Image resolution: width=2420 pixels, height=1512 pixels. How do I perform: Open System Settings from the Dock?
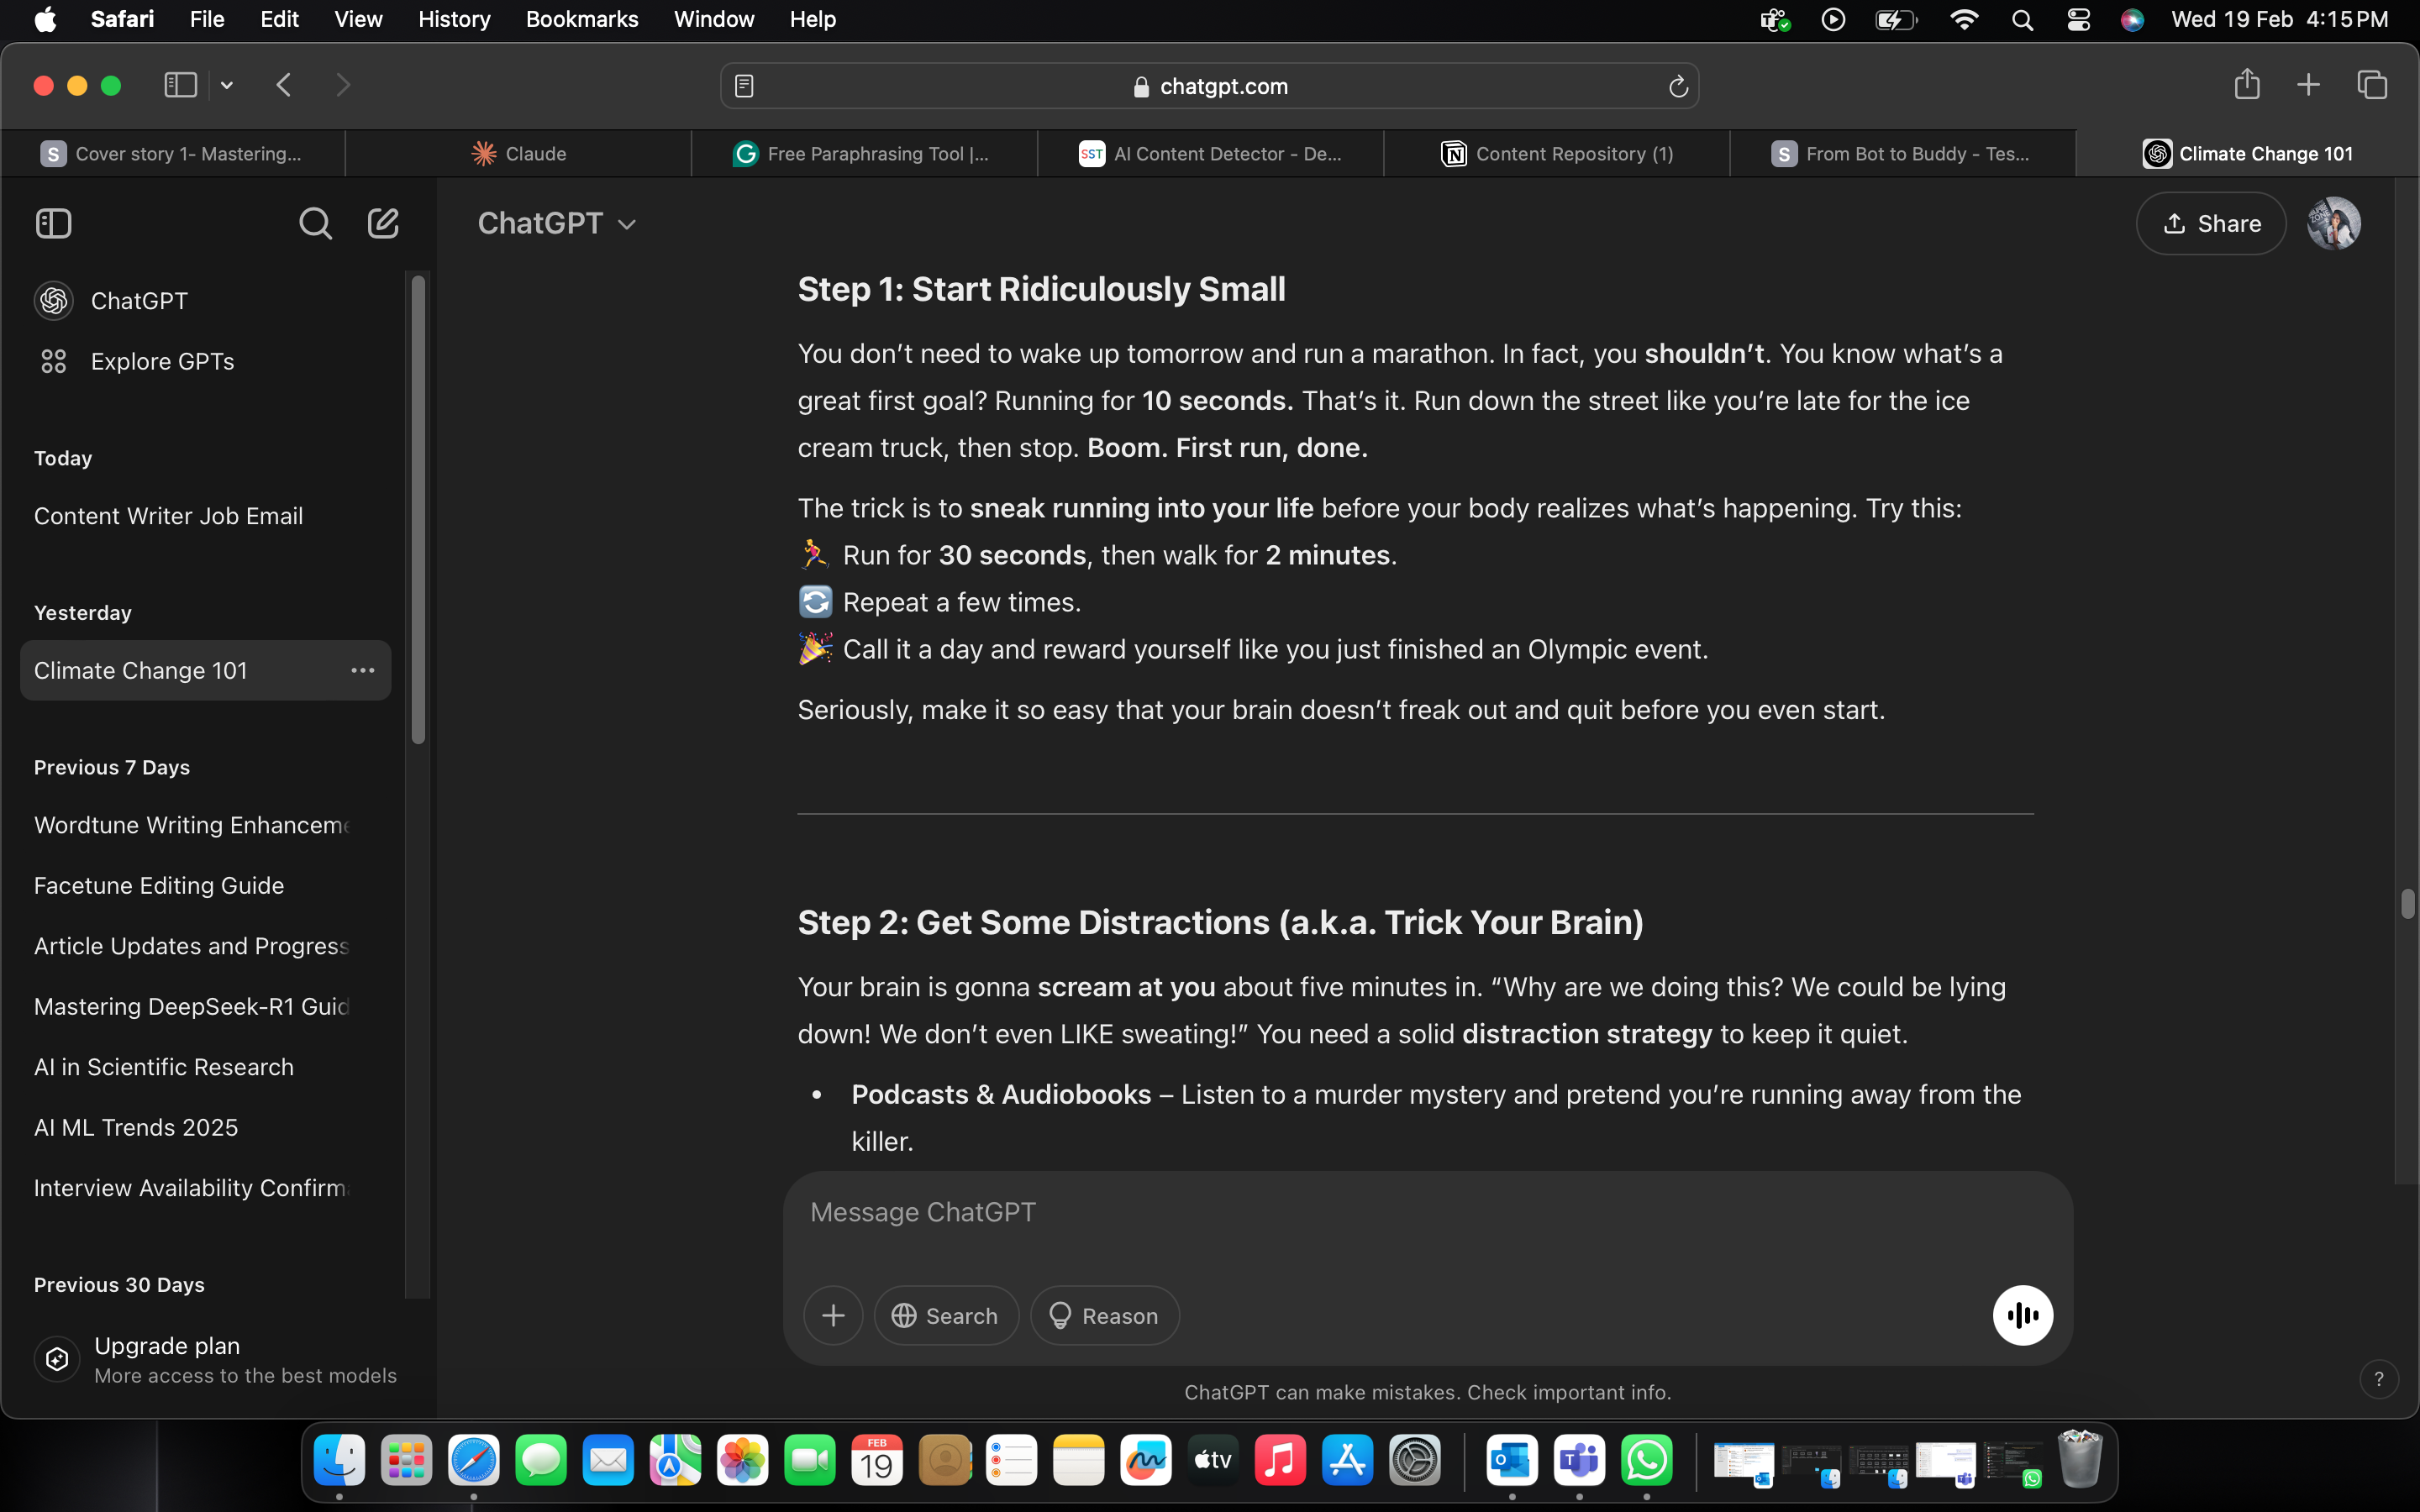tap(1414, 1461)
